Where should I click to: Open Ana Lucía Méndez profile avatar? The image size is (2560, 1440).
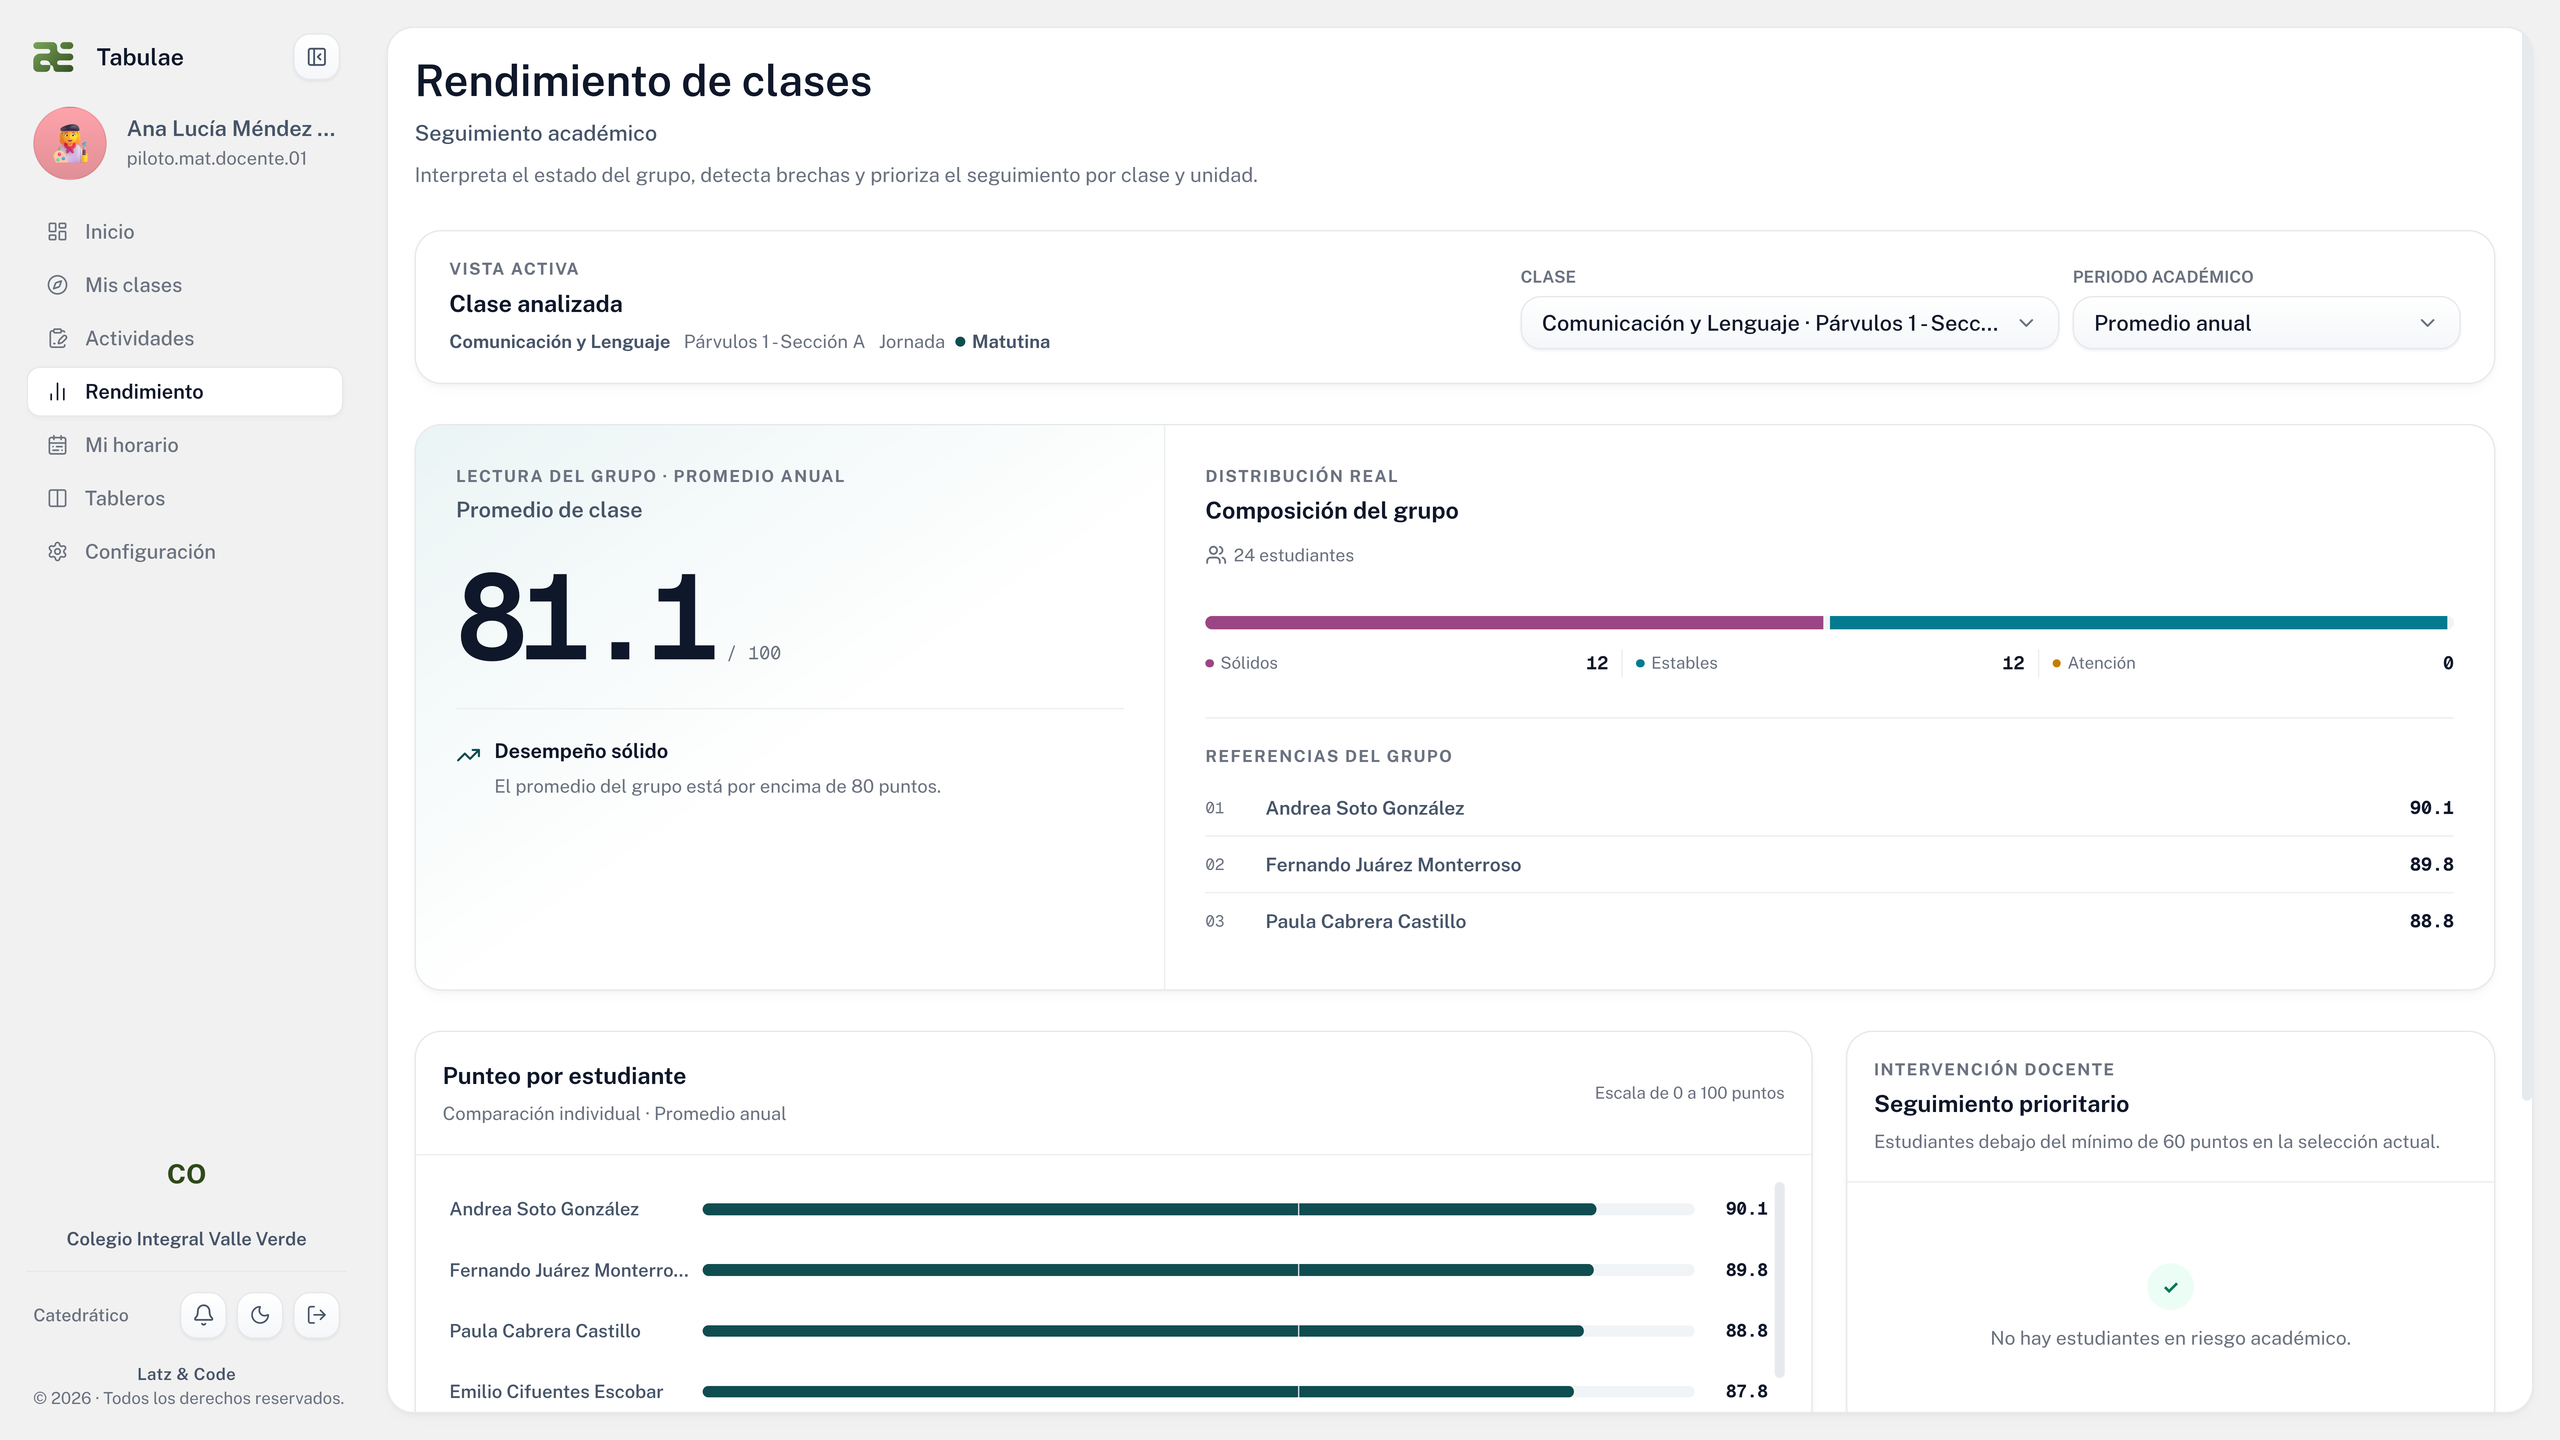[70, 143]
